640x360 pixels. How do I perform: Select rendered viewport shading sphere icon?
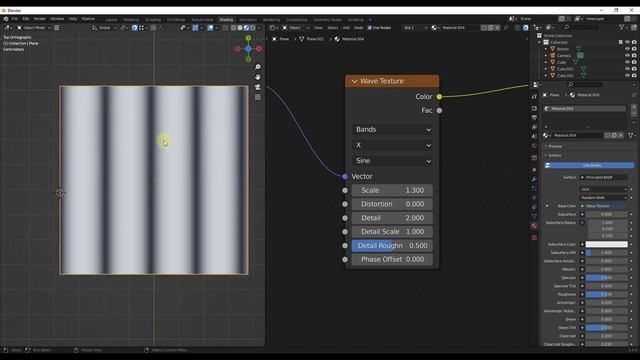(x=253, y=28)
